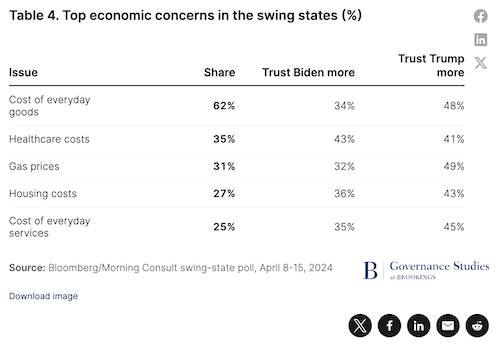
Task: Click the Trust Trump more column header
Action: coord(431,65)
